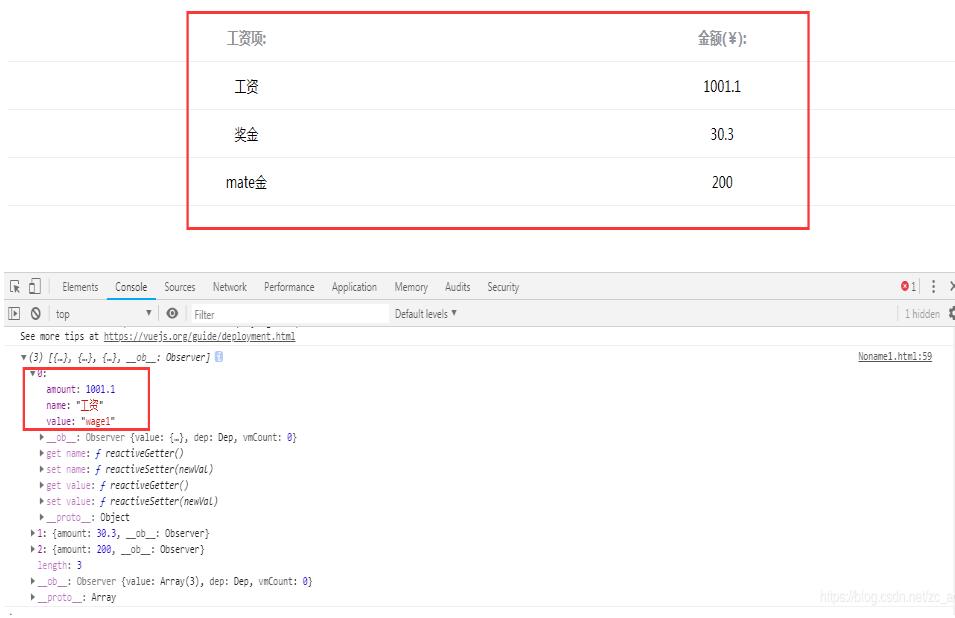Open the vuejs.org deployment guide link

[199, 336]
